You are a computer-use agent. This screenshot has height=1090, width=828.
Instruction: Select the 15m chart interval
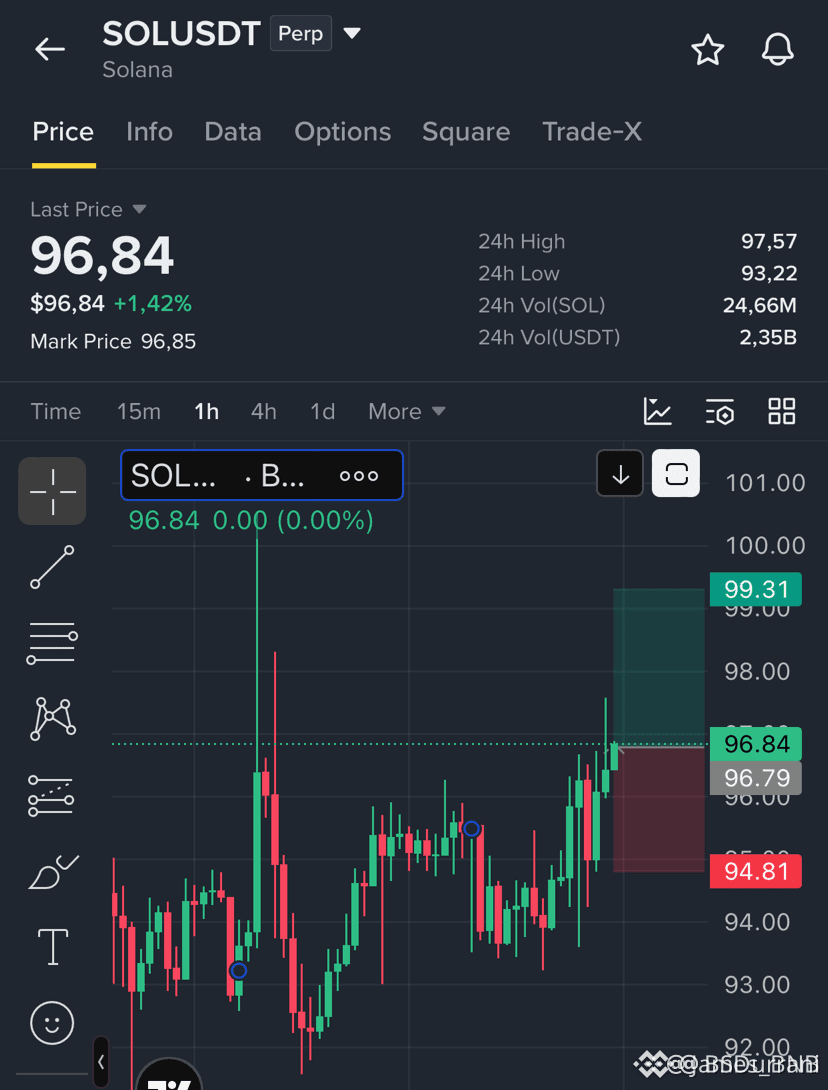[x=139, y=412]
